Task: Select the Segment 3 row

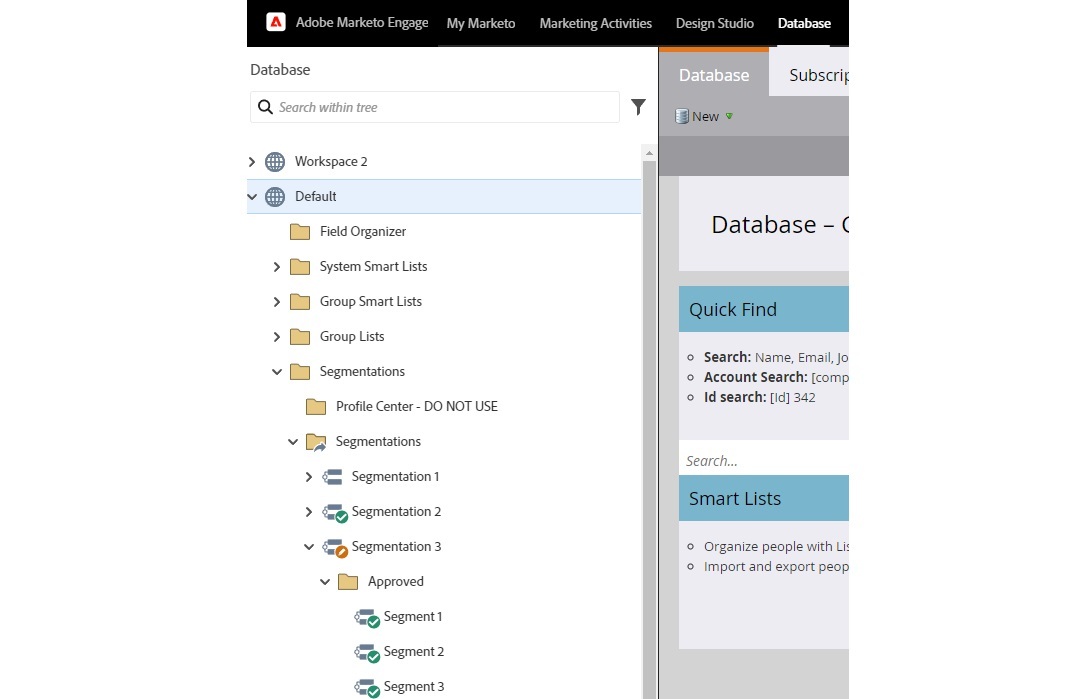Action: tap(414, 687)
